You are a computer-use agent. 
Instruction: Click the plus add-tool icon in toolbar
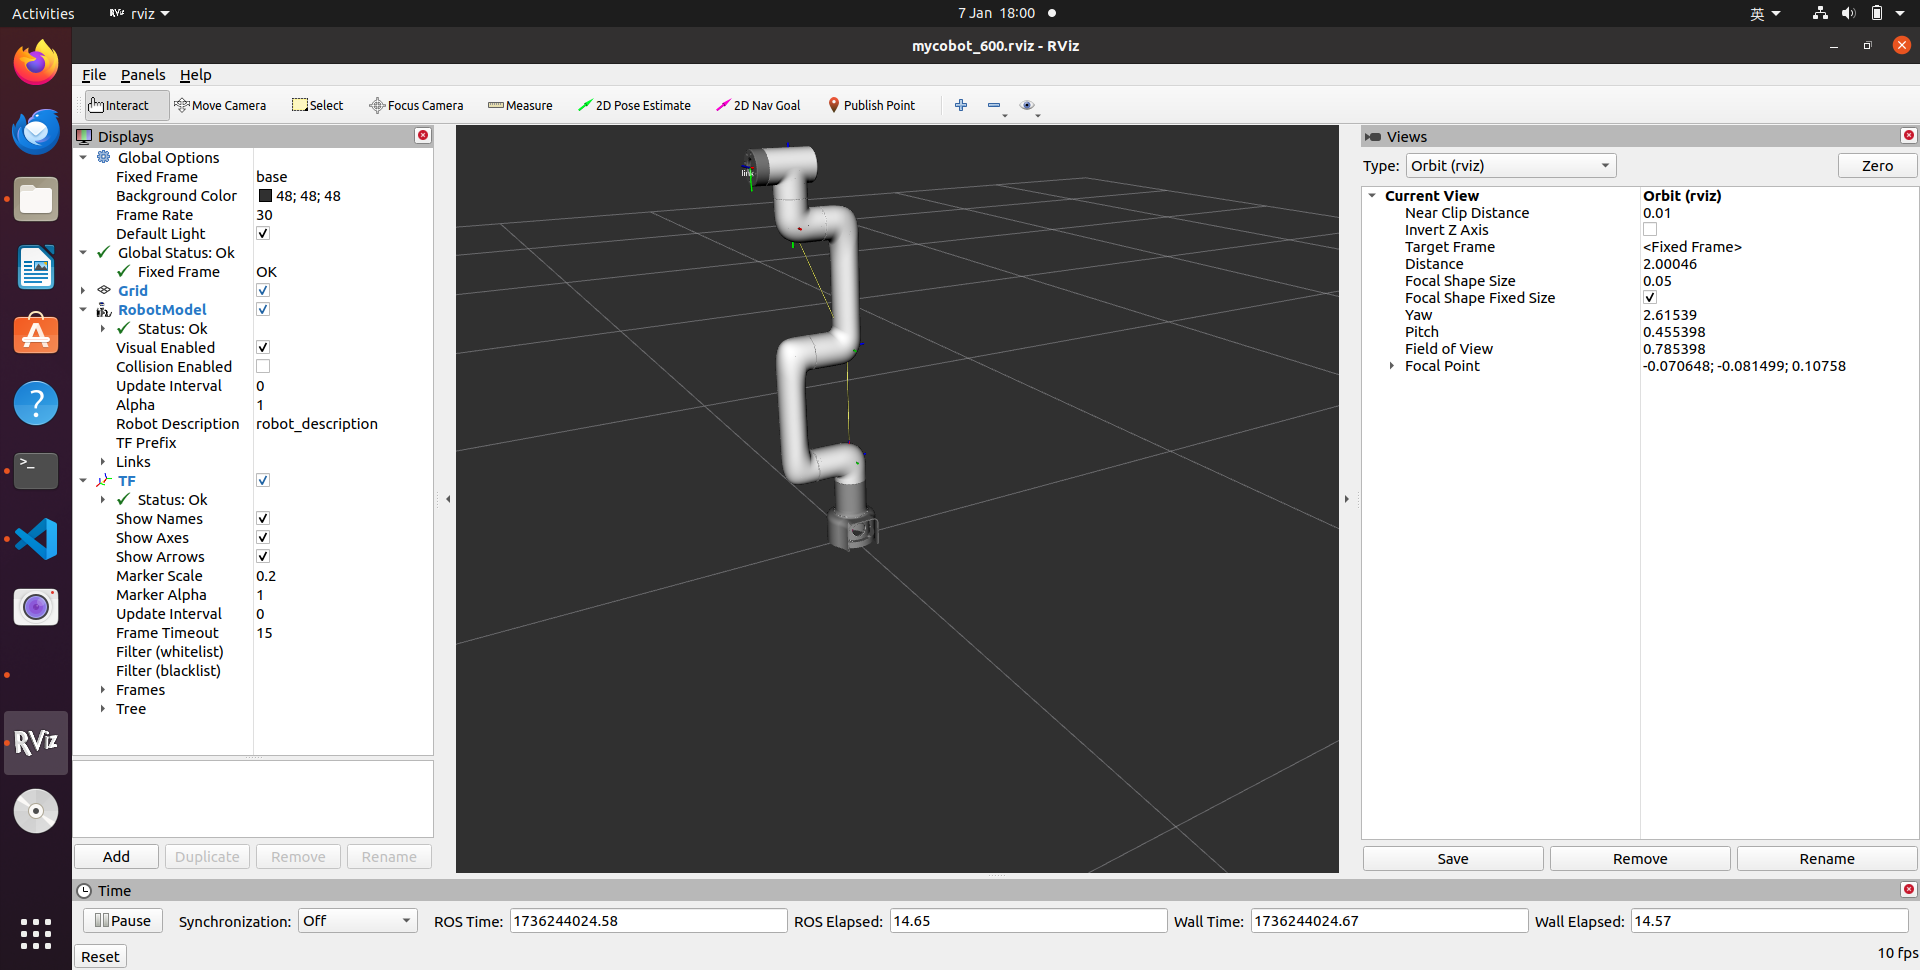[961, 105]
